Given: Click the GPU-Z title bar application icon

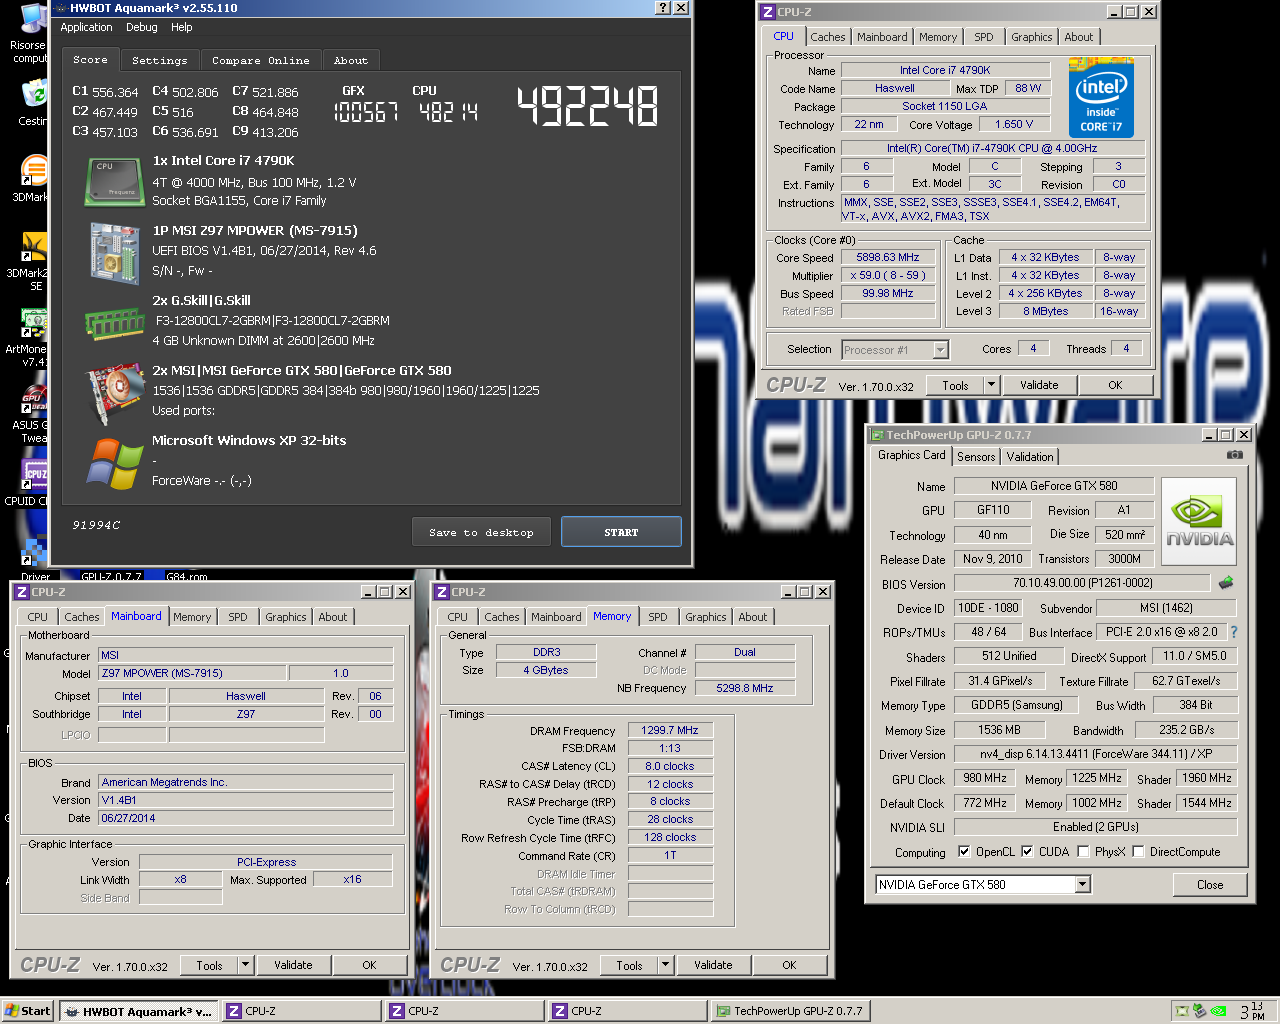Looking at the screenshot, I should [x=877, y=435].
